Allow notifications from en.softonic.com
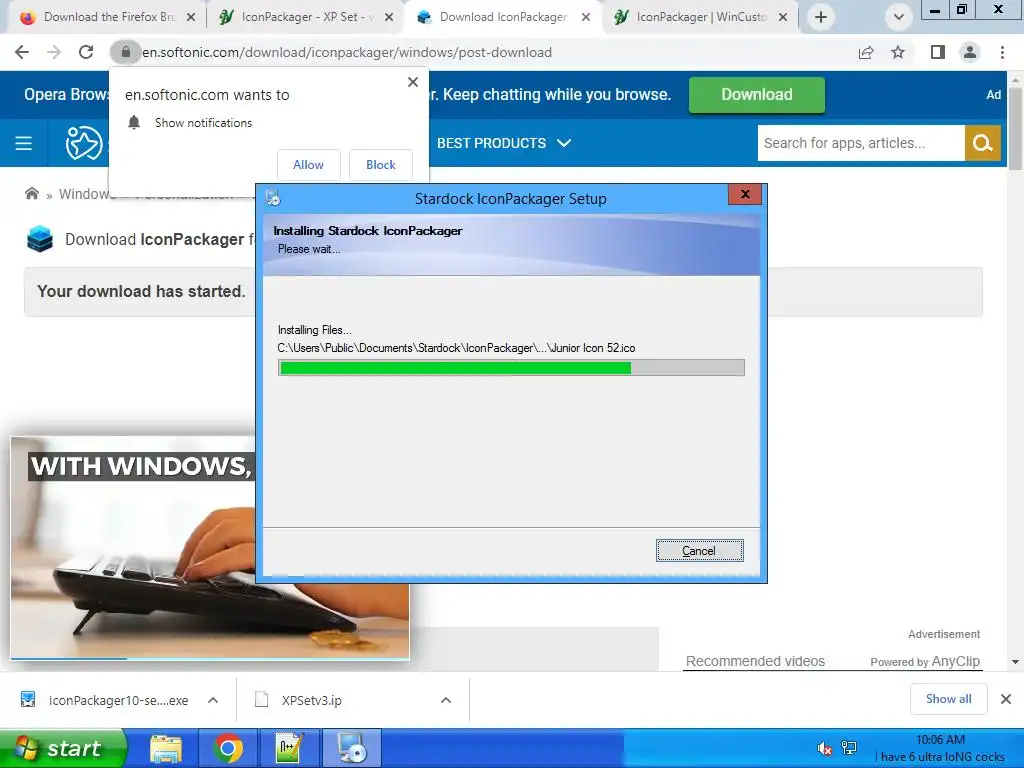This screenshot has height=768, width=1024. click(x=308, y=165)
